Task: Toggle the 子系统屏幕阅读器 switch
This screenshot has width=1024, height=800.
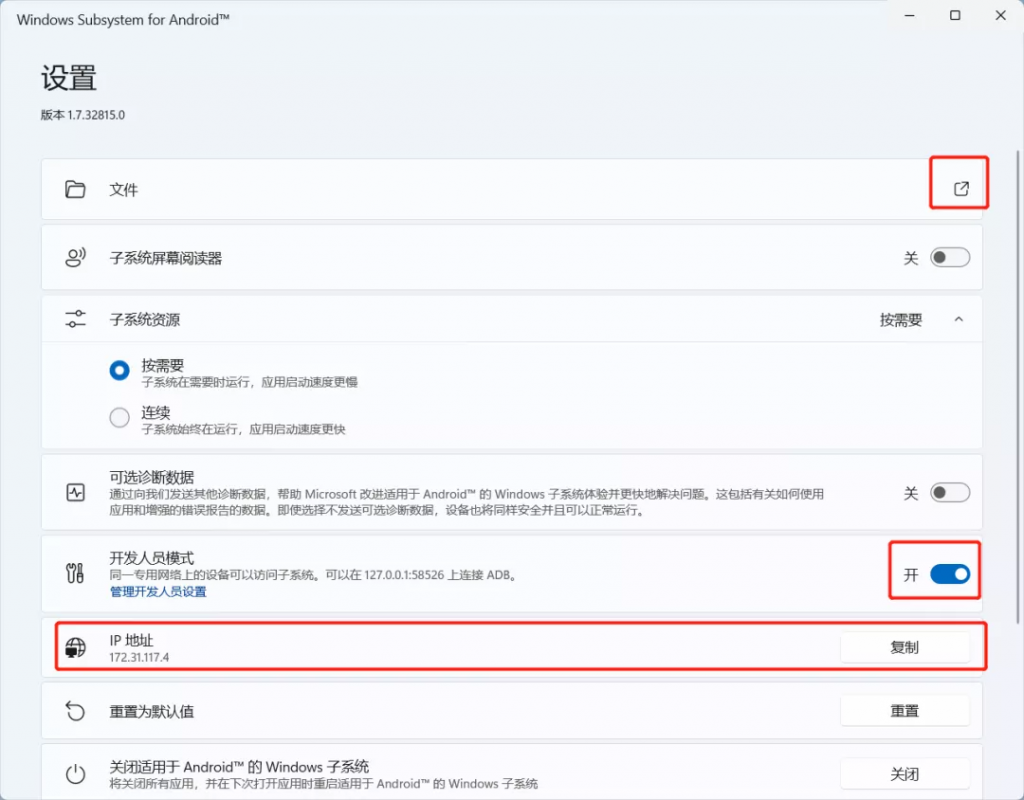Action: pos(950,257)
